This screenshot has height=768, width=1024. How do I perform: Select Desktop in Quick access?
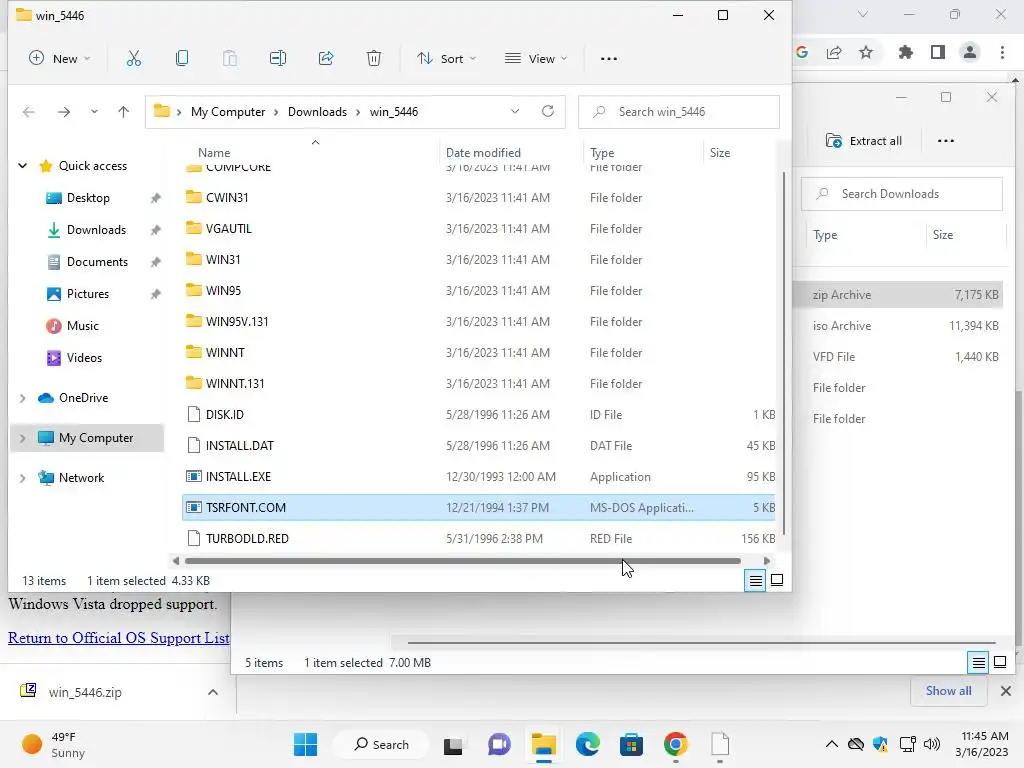tap(88, 198)
